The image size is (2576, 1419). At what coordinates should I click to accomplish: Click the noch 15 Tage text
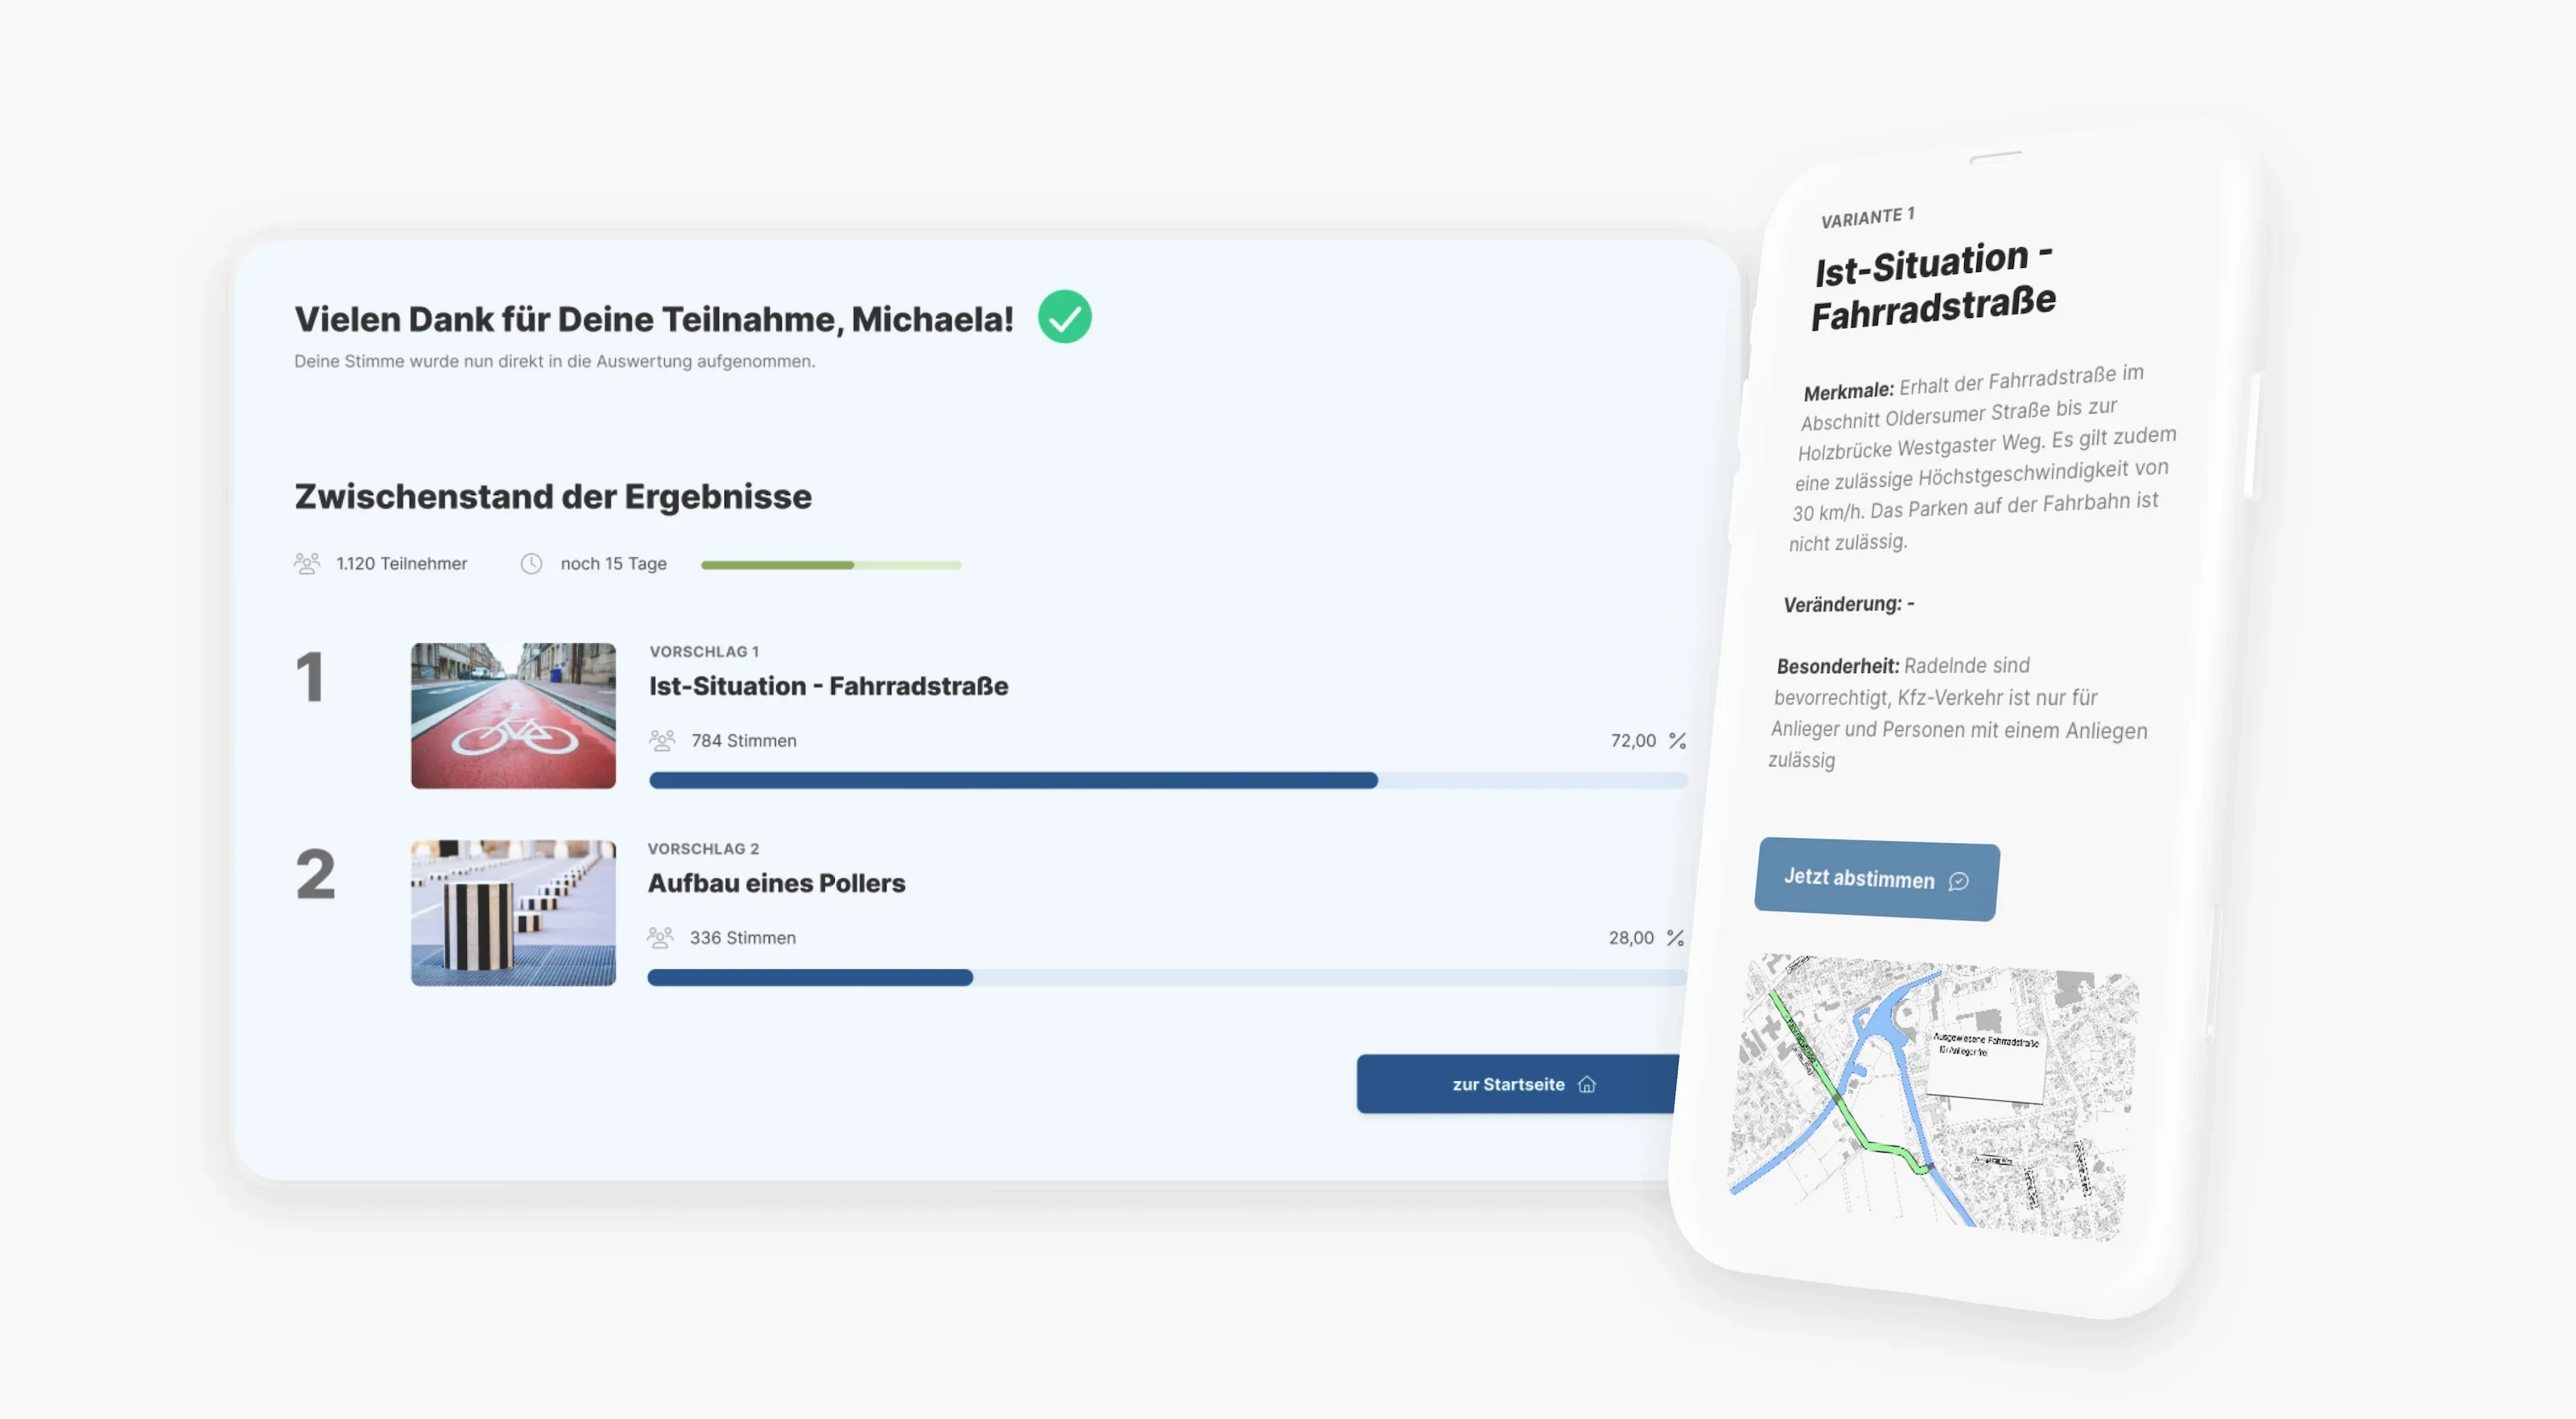click(613, 563)
